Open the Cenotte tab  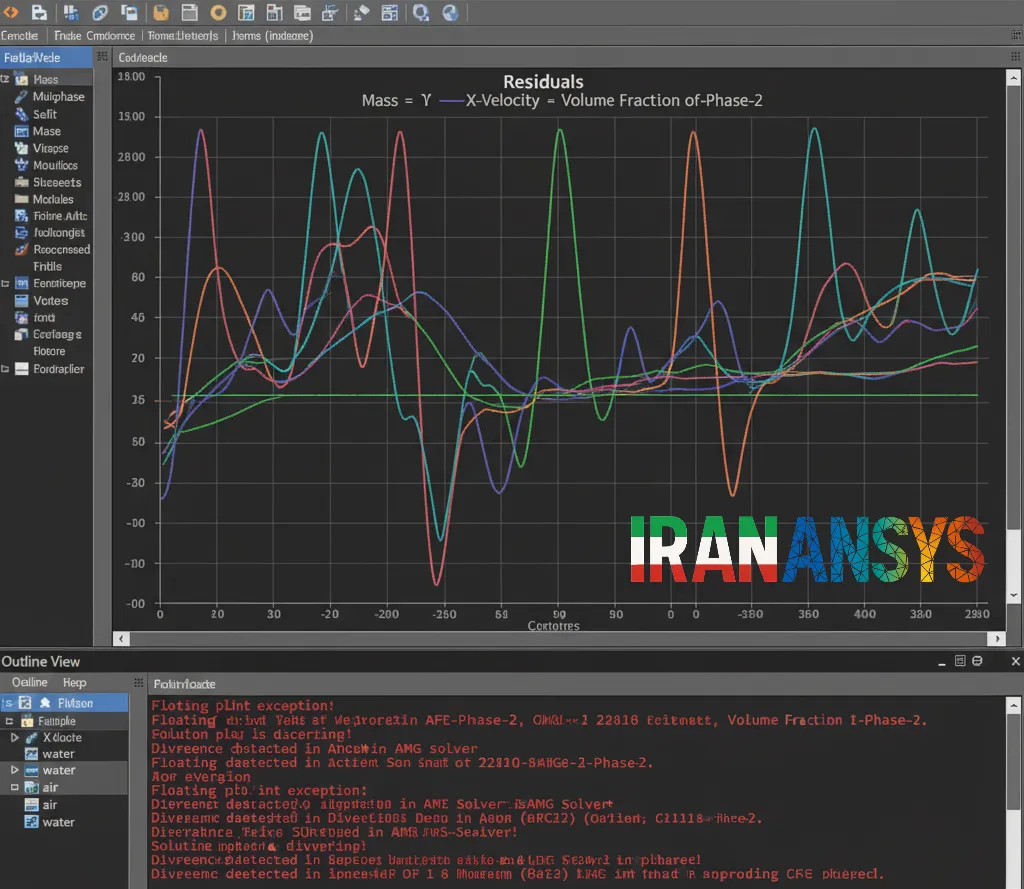(x=19, y=36)
